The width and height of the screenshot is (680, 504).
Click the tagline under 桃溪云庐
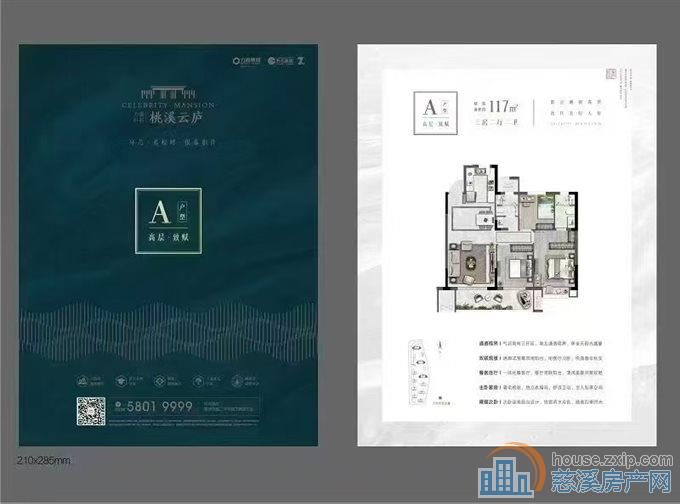click(172, 142)
